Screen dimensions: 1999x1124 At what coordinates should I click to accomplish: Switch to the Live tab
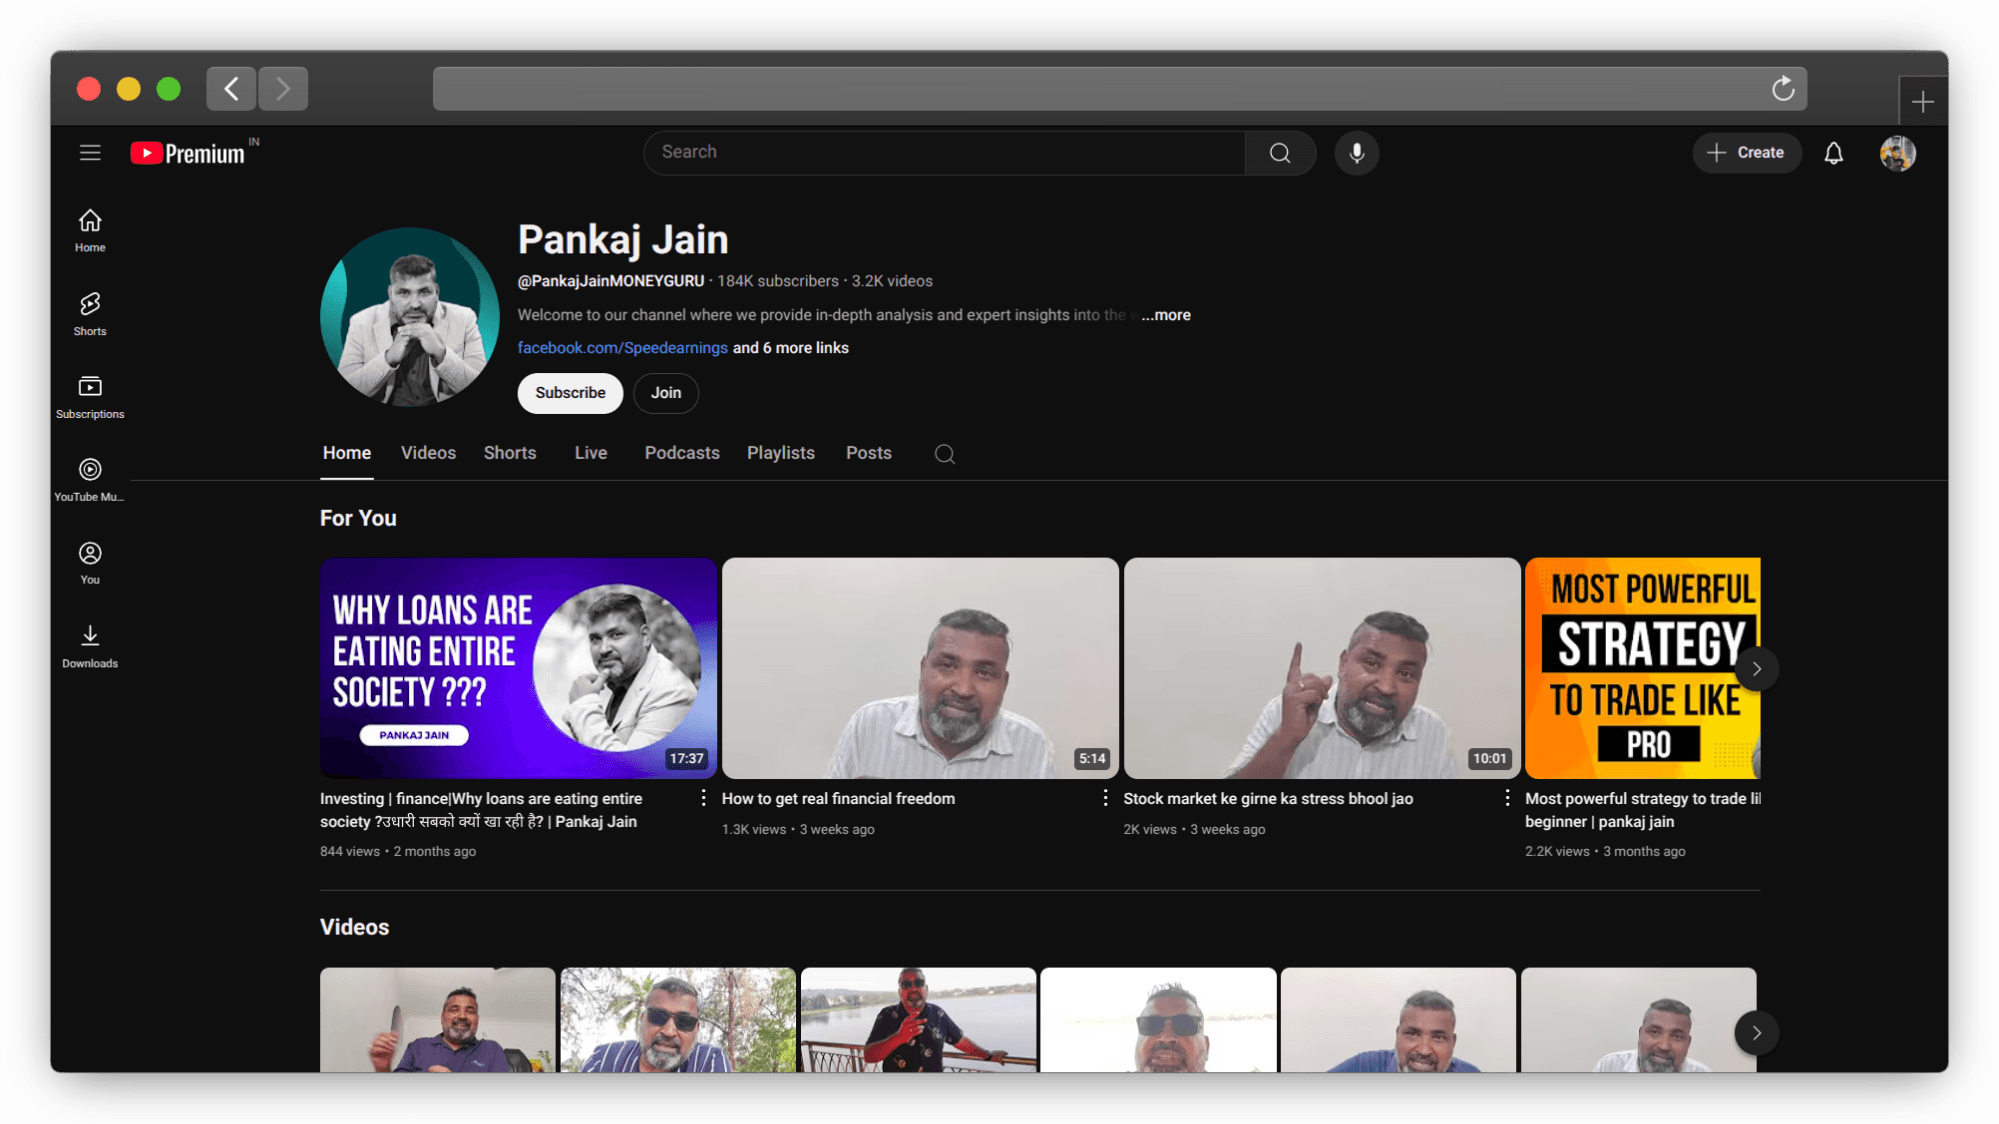(x=591, y=454)
